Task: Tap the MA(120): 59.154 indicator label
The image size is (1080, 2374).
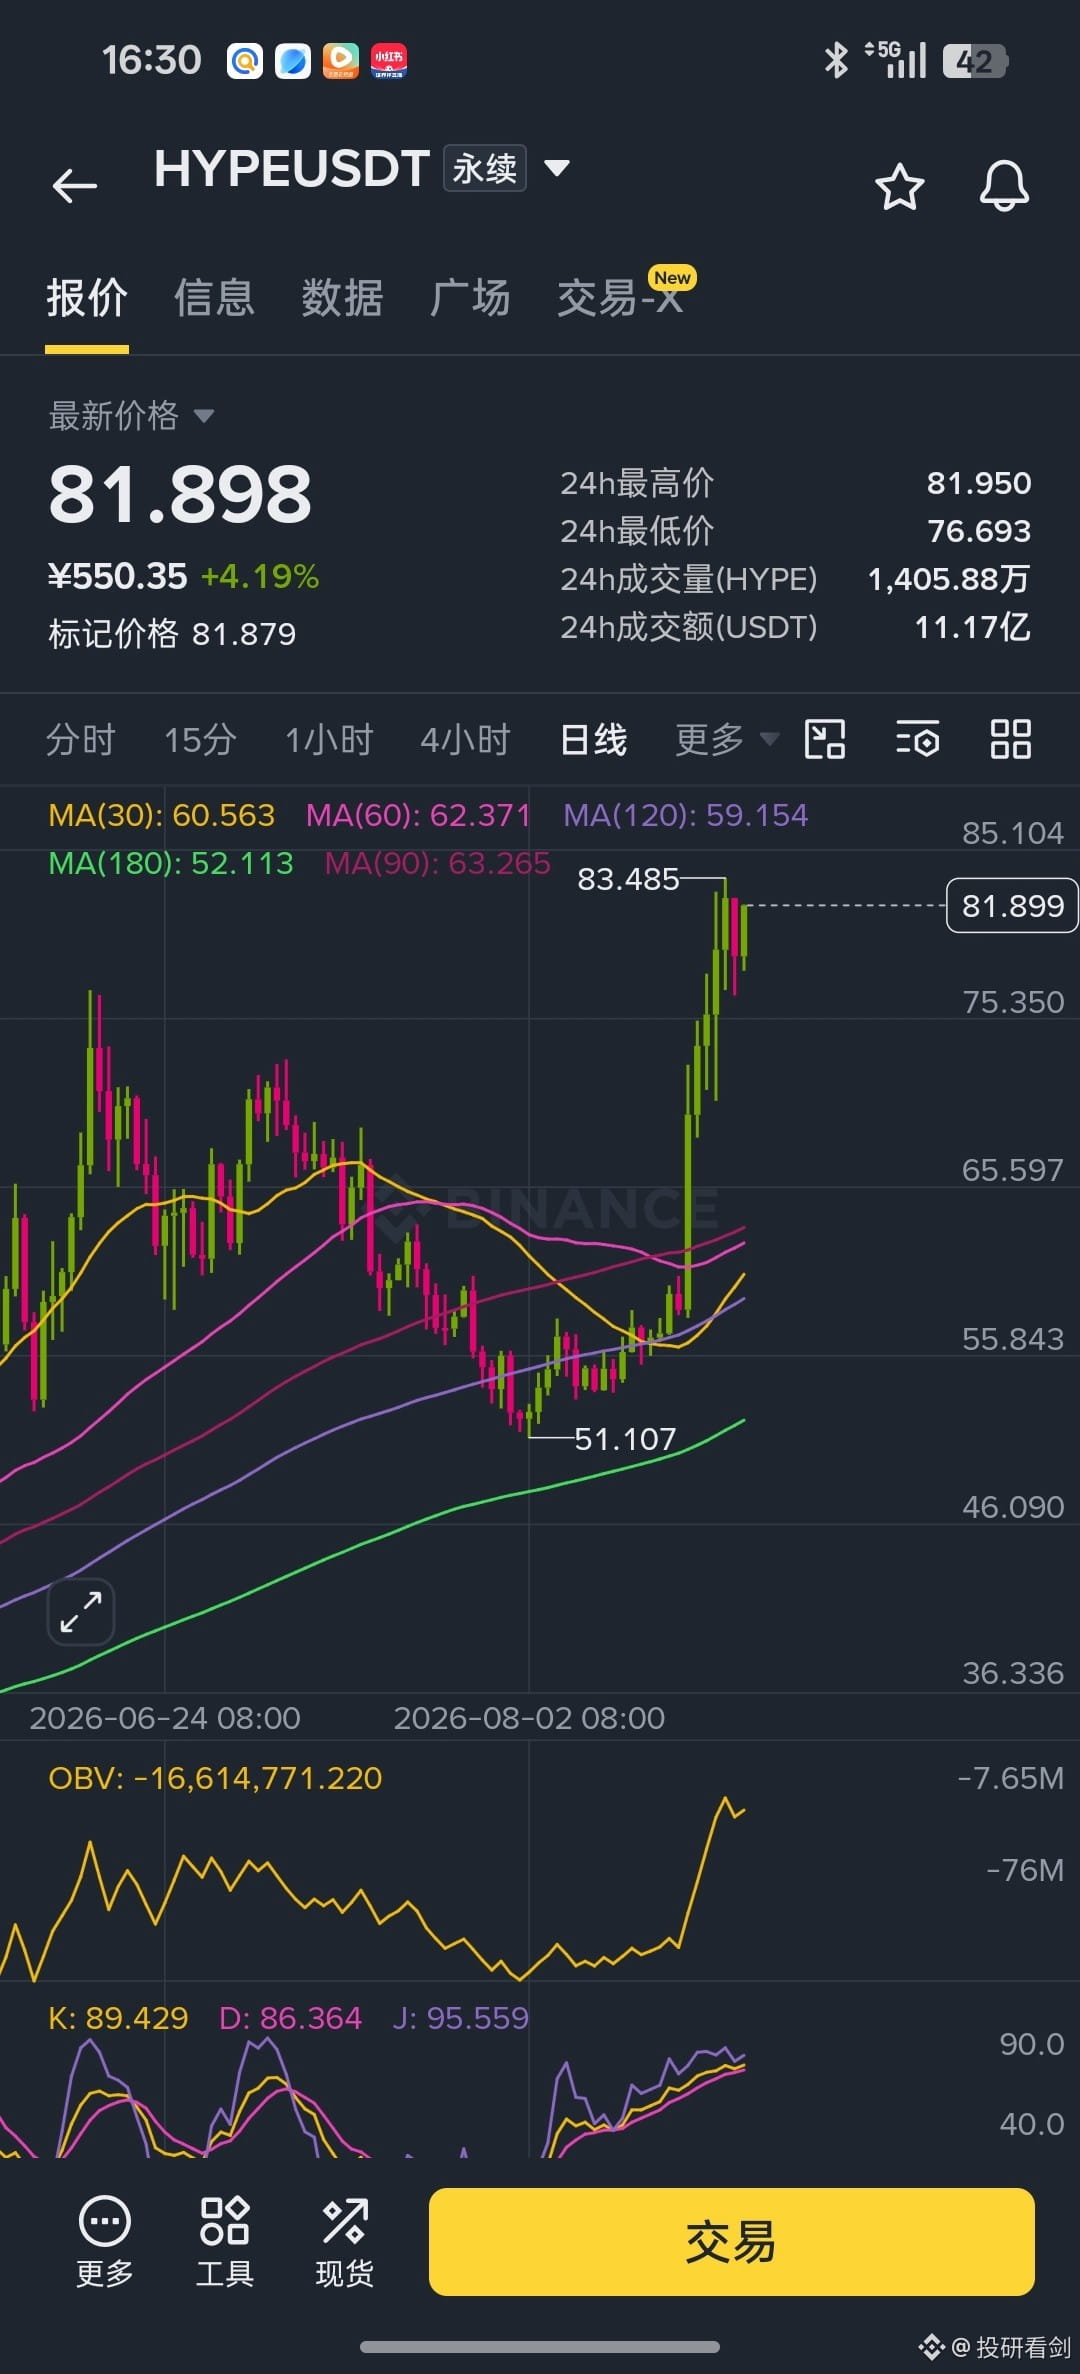Action: 685,815
